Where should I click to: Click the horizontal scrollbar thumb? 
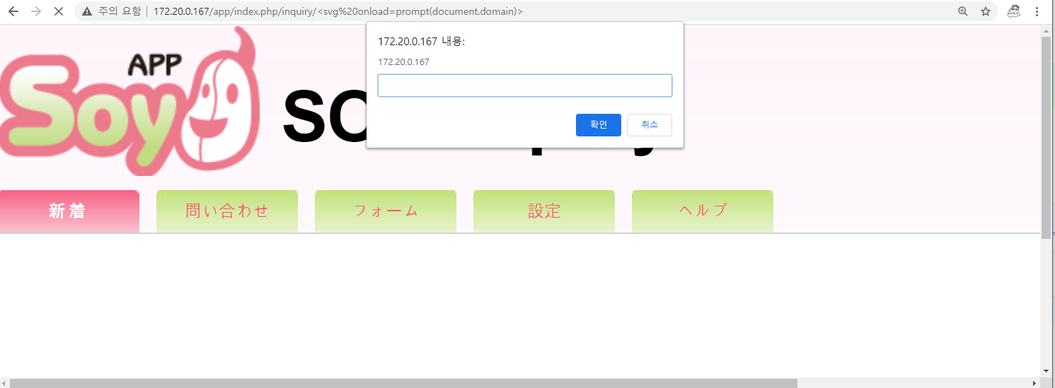(x=403, y=383)
